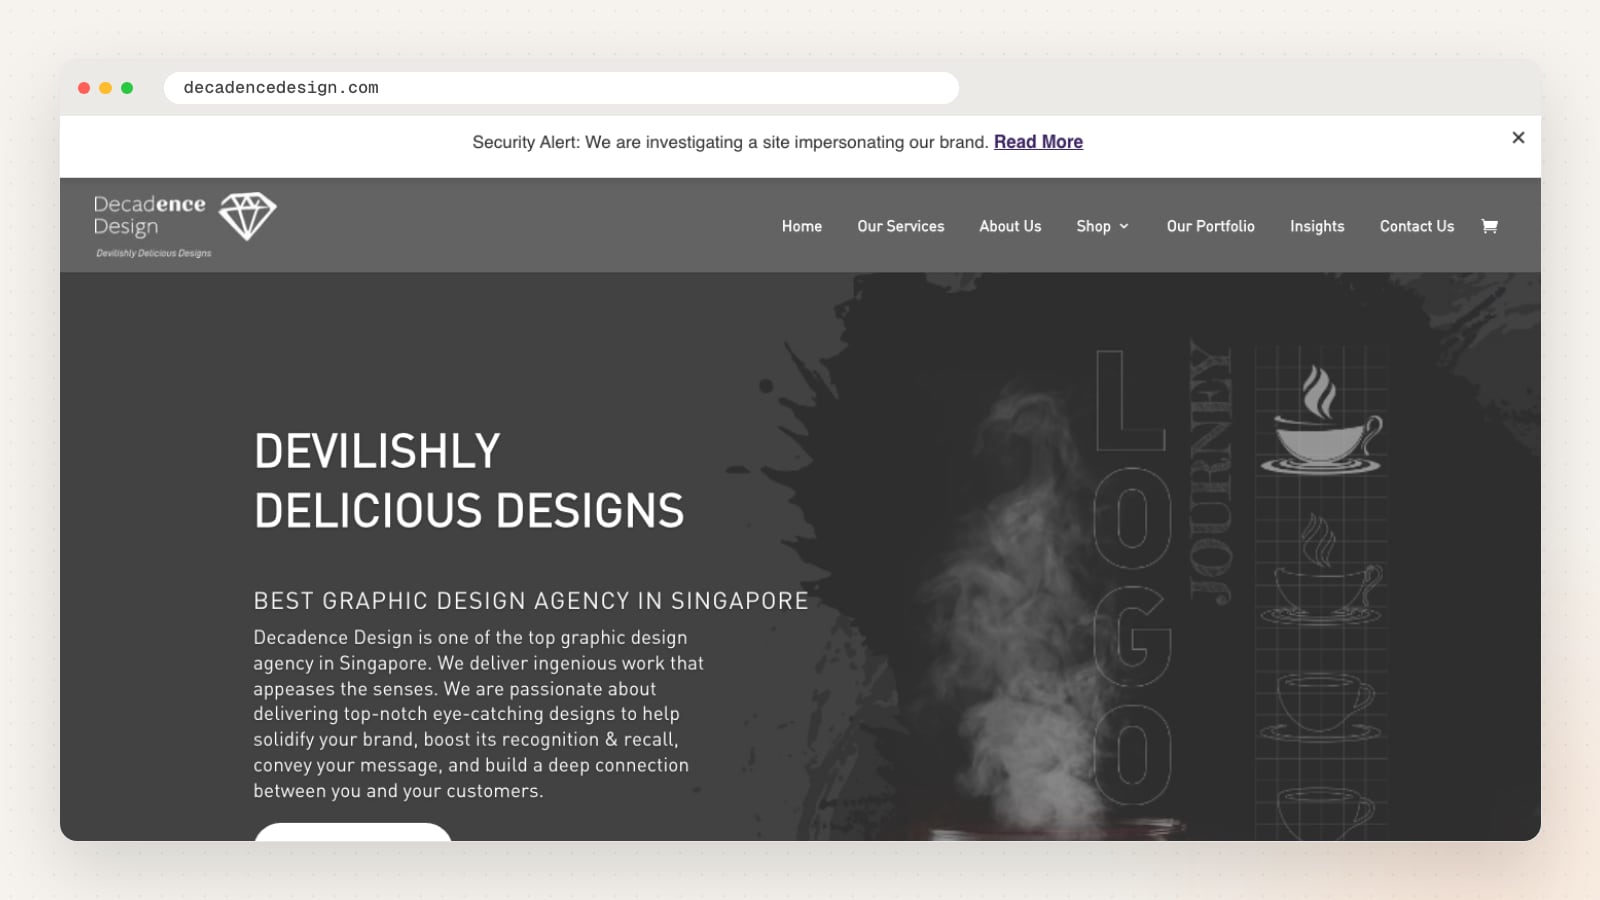The height and width of the screenshot is (900, 1600).
Task: View Our Portfolio page
Action: tap(1211, 226)
